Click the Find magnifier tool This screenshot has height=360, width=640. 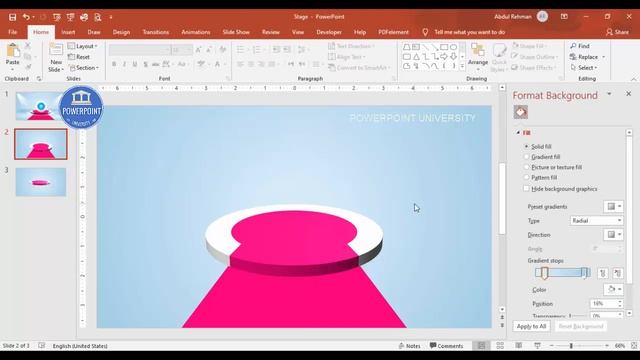580,46
